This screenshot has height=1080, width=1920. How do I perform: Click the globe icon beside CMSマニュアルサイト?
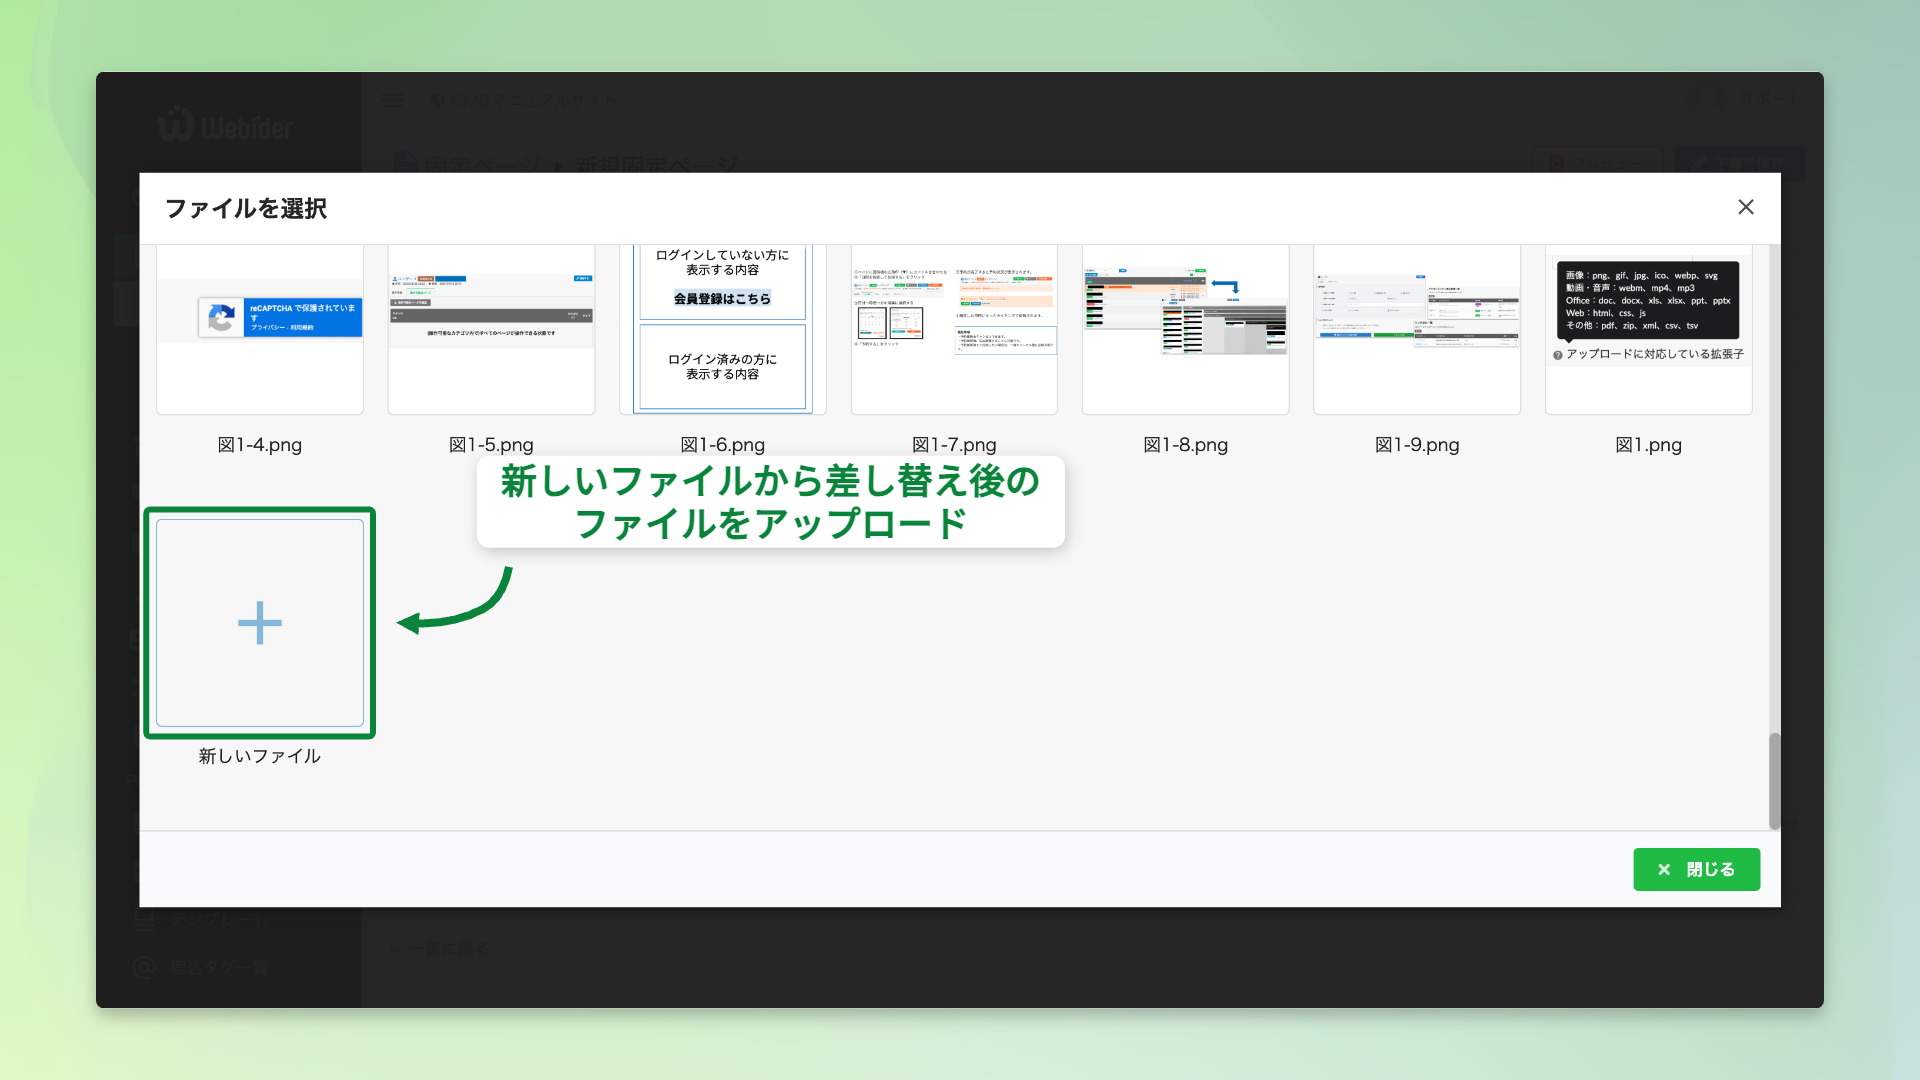point(436,99)
